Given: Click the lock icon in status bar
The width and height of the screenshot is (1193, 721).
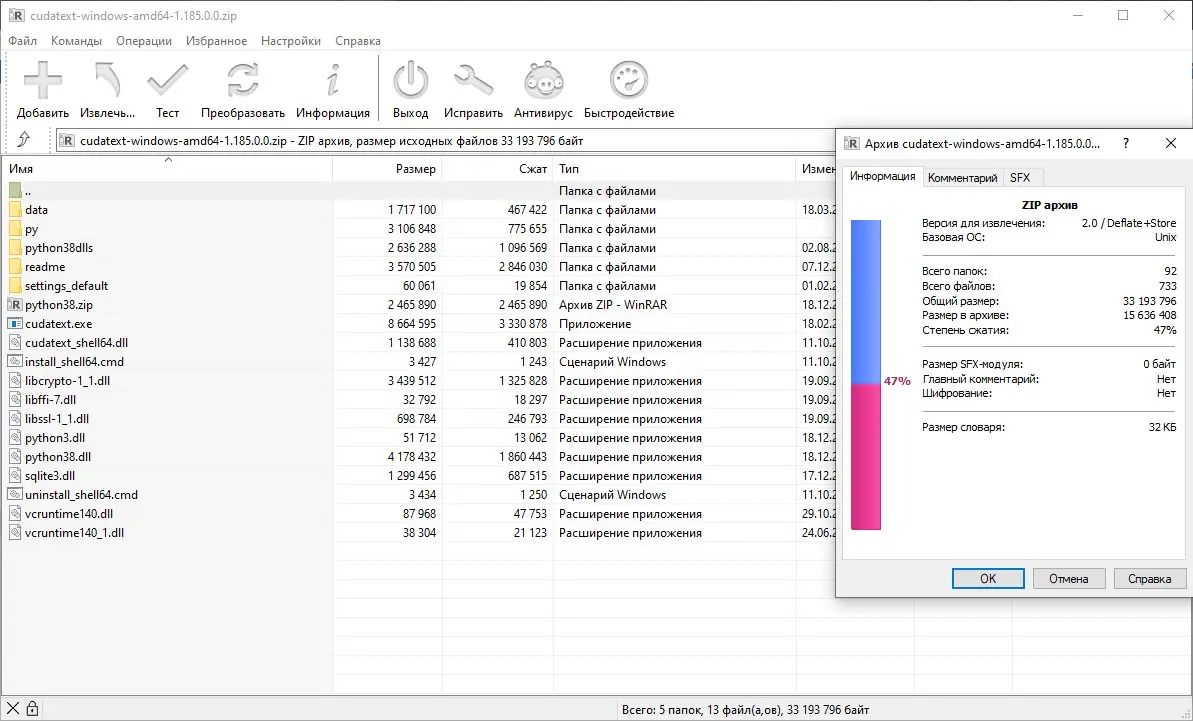Looking at the screenshot, I should tap(32, 709).
